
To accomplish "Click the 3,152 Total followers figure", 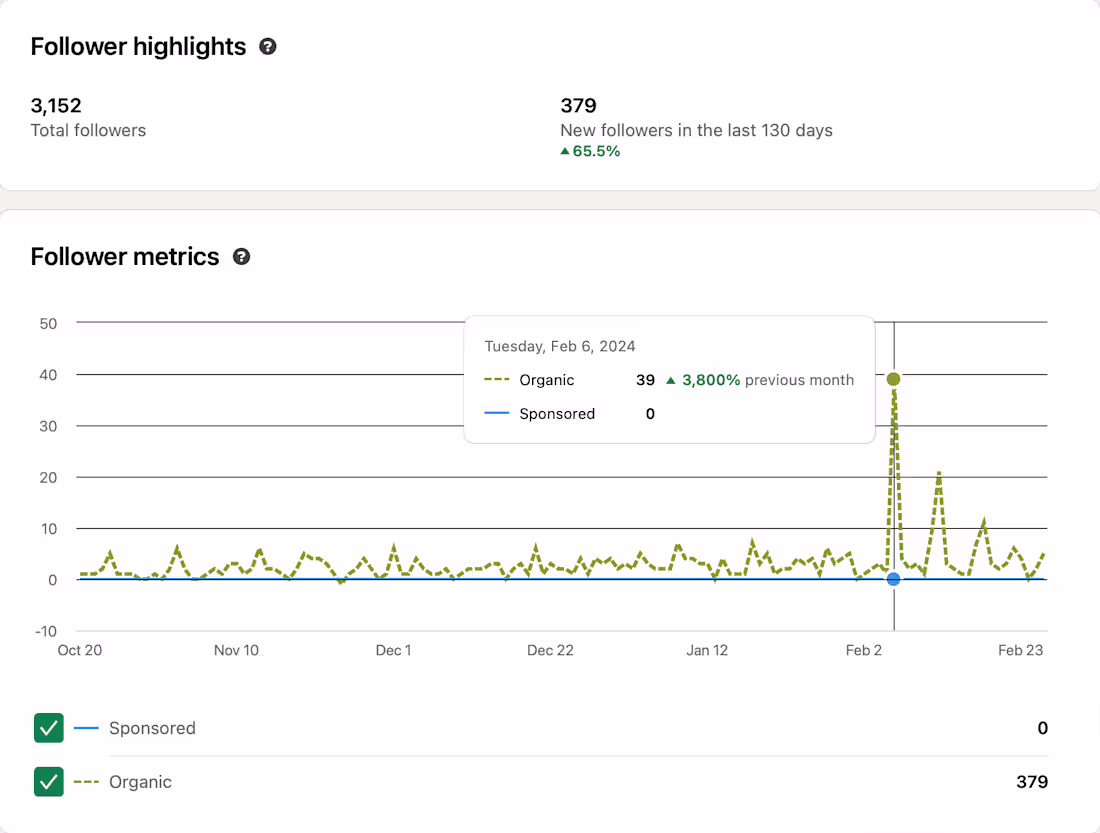I will [56, 105].
